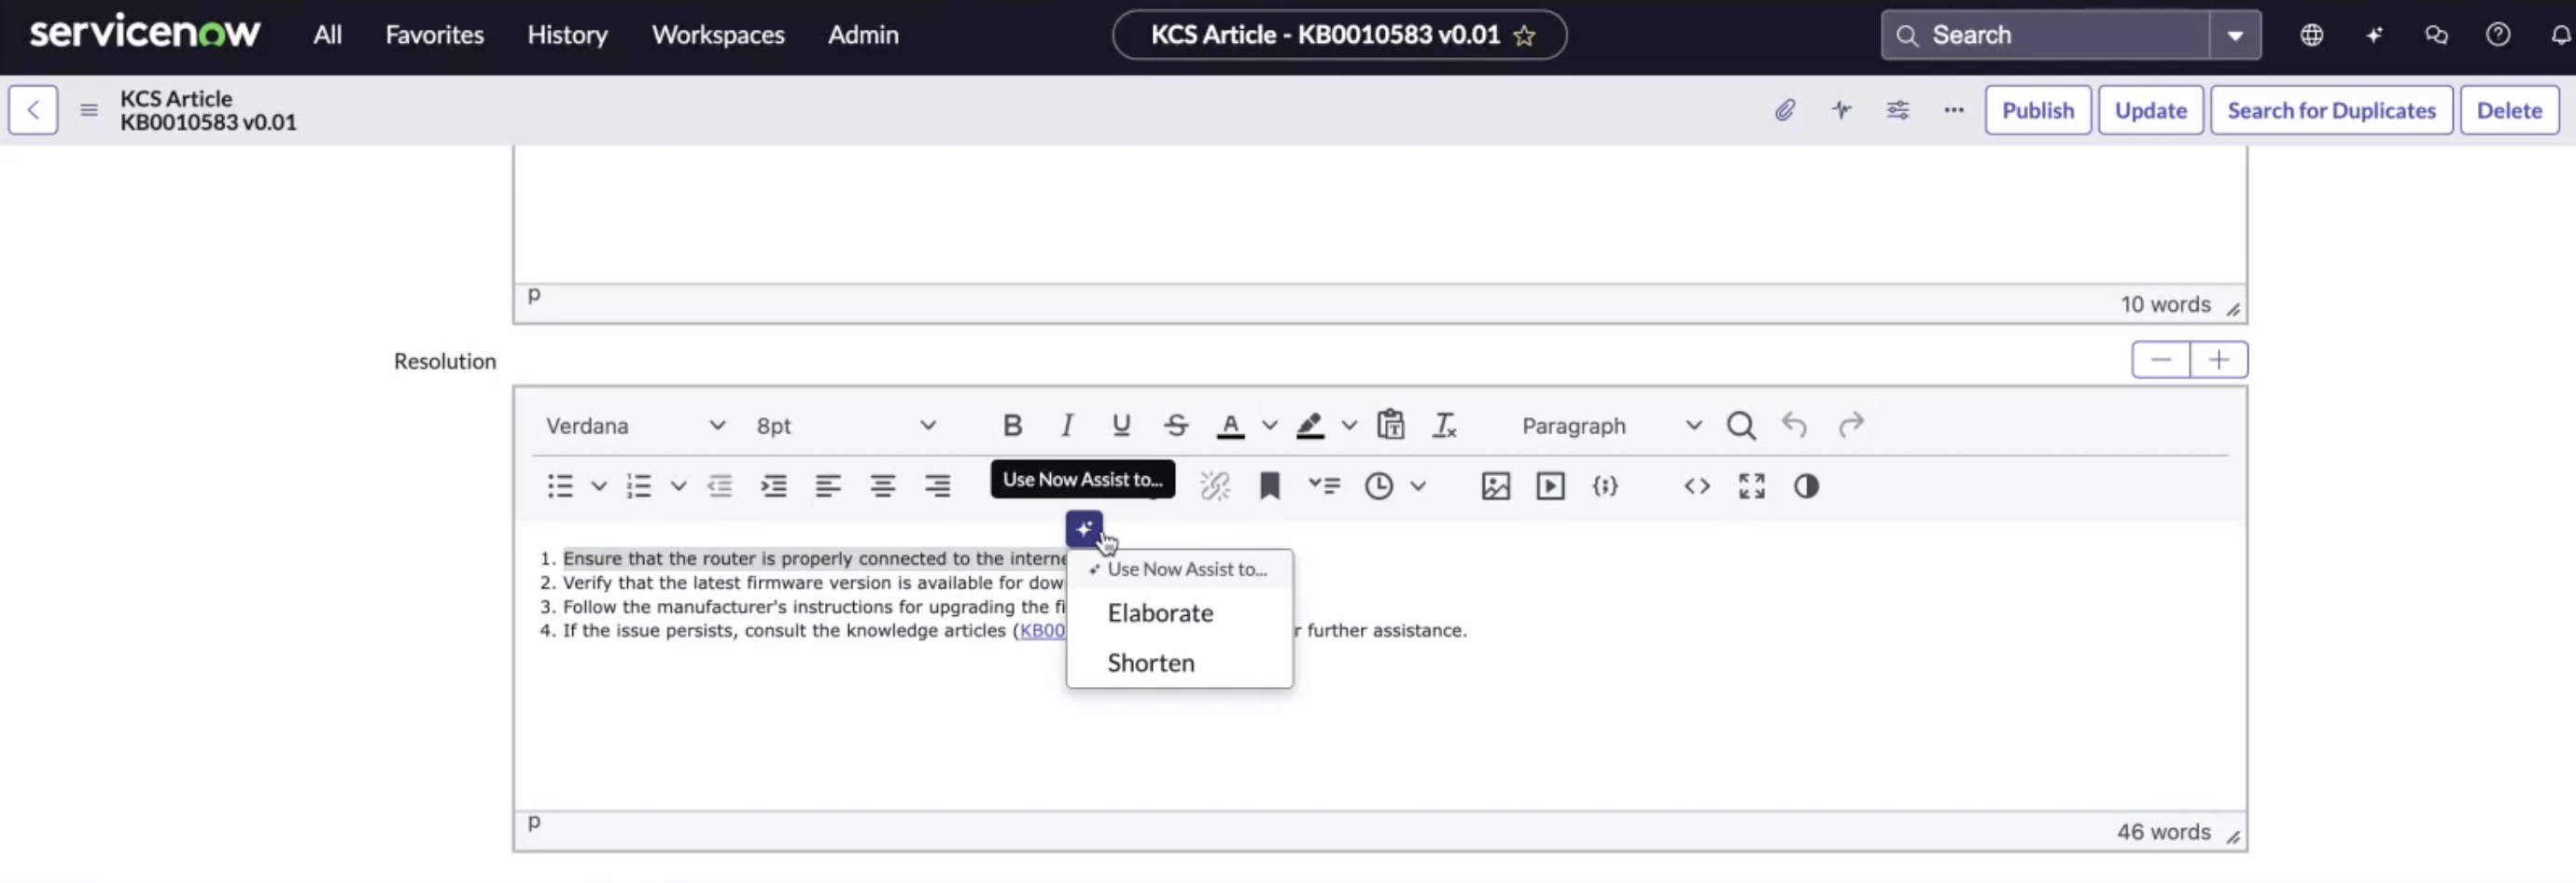Insert date/time with the clock icon
This screenshot has height=883, width=2576.
(x=1379, y=486)
